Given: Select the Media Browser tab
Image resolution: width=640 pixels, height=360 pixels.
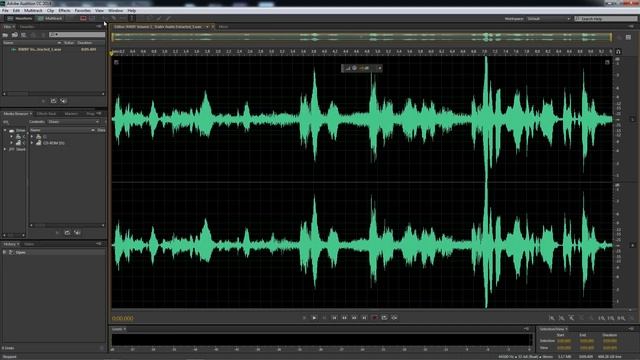Looking at the screenshot, I should pyautogui.click(x=17, y=113).
